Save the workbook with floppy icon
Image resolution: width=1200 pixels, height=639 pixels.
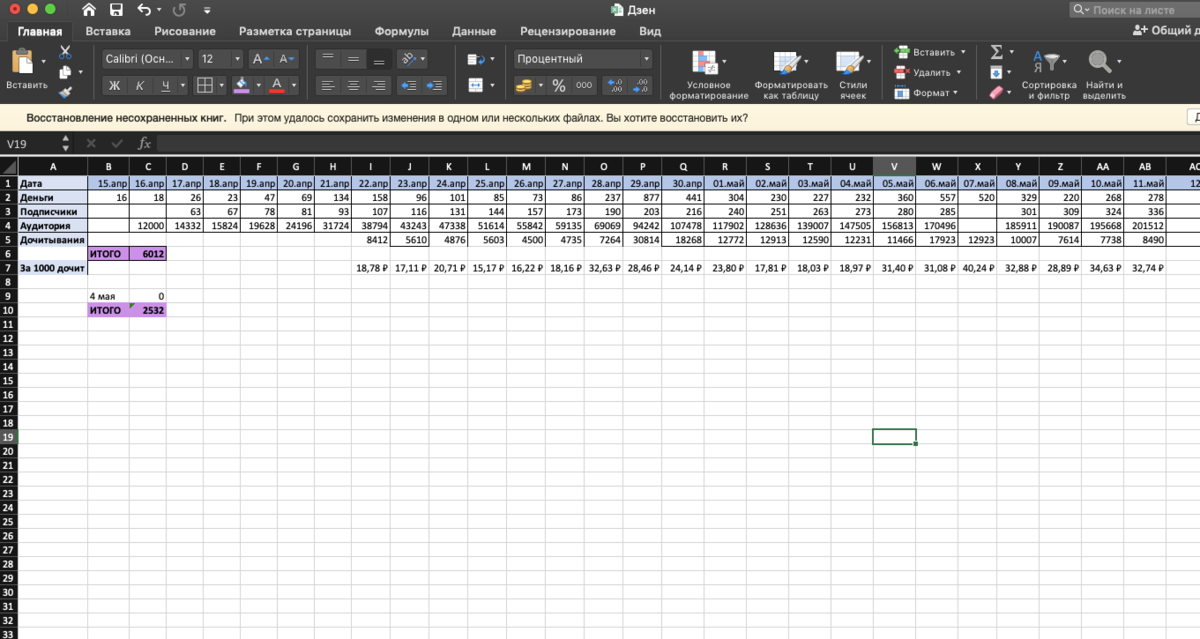[x=116, y=10]
